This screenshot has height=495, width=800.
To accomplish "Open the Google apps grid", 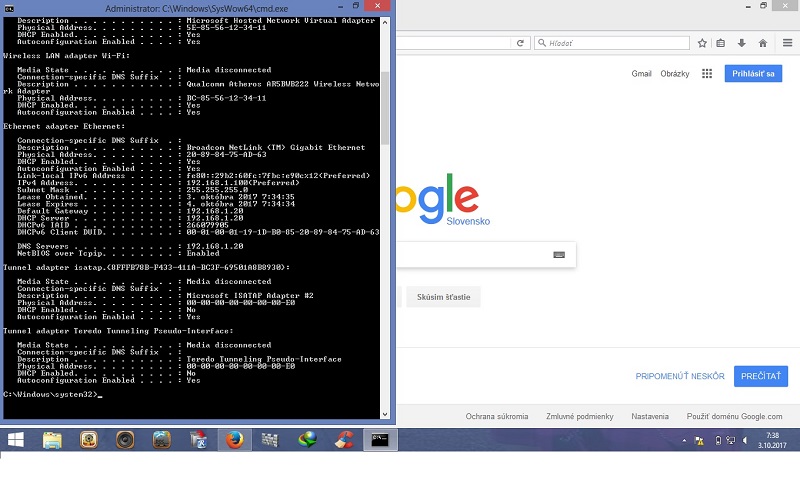I will tap(707, 74).
